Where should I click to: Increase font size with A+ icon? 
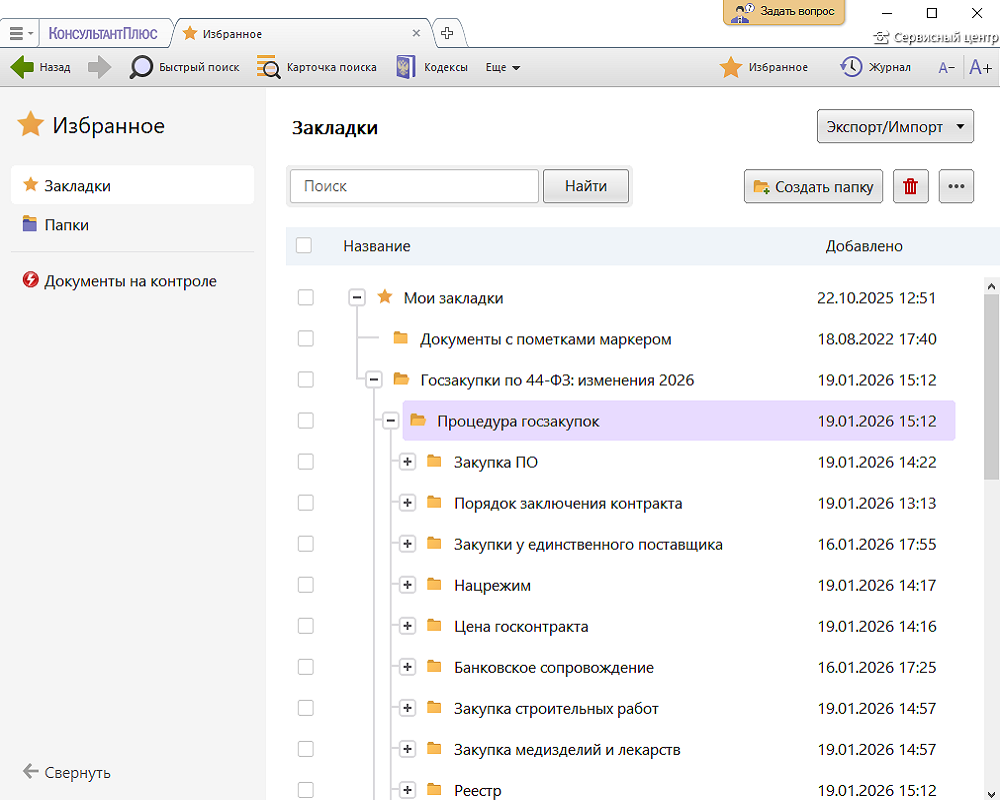tap(980, 67)
